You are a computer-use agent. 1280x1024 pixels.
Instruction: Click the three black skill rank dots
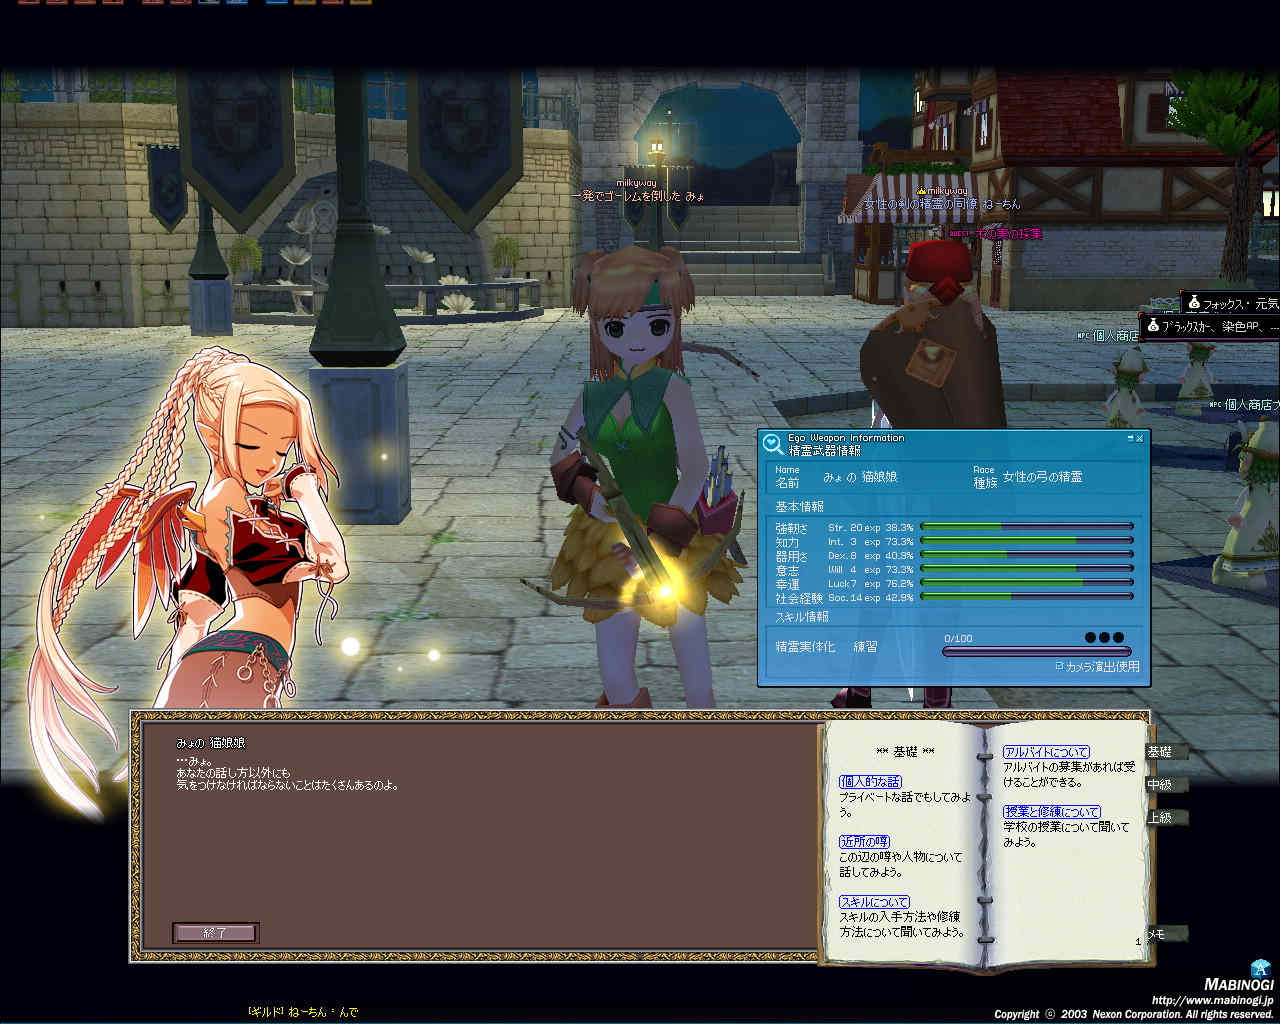[1104, 637]
